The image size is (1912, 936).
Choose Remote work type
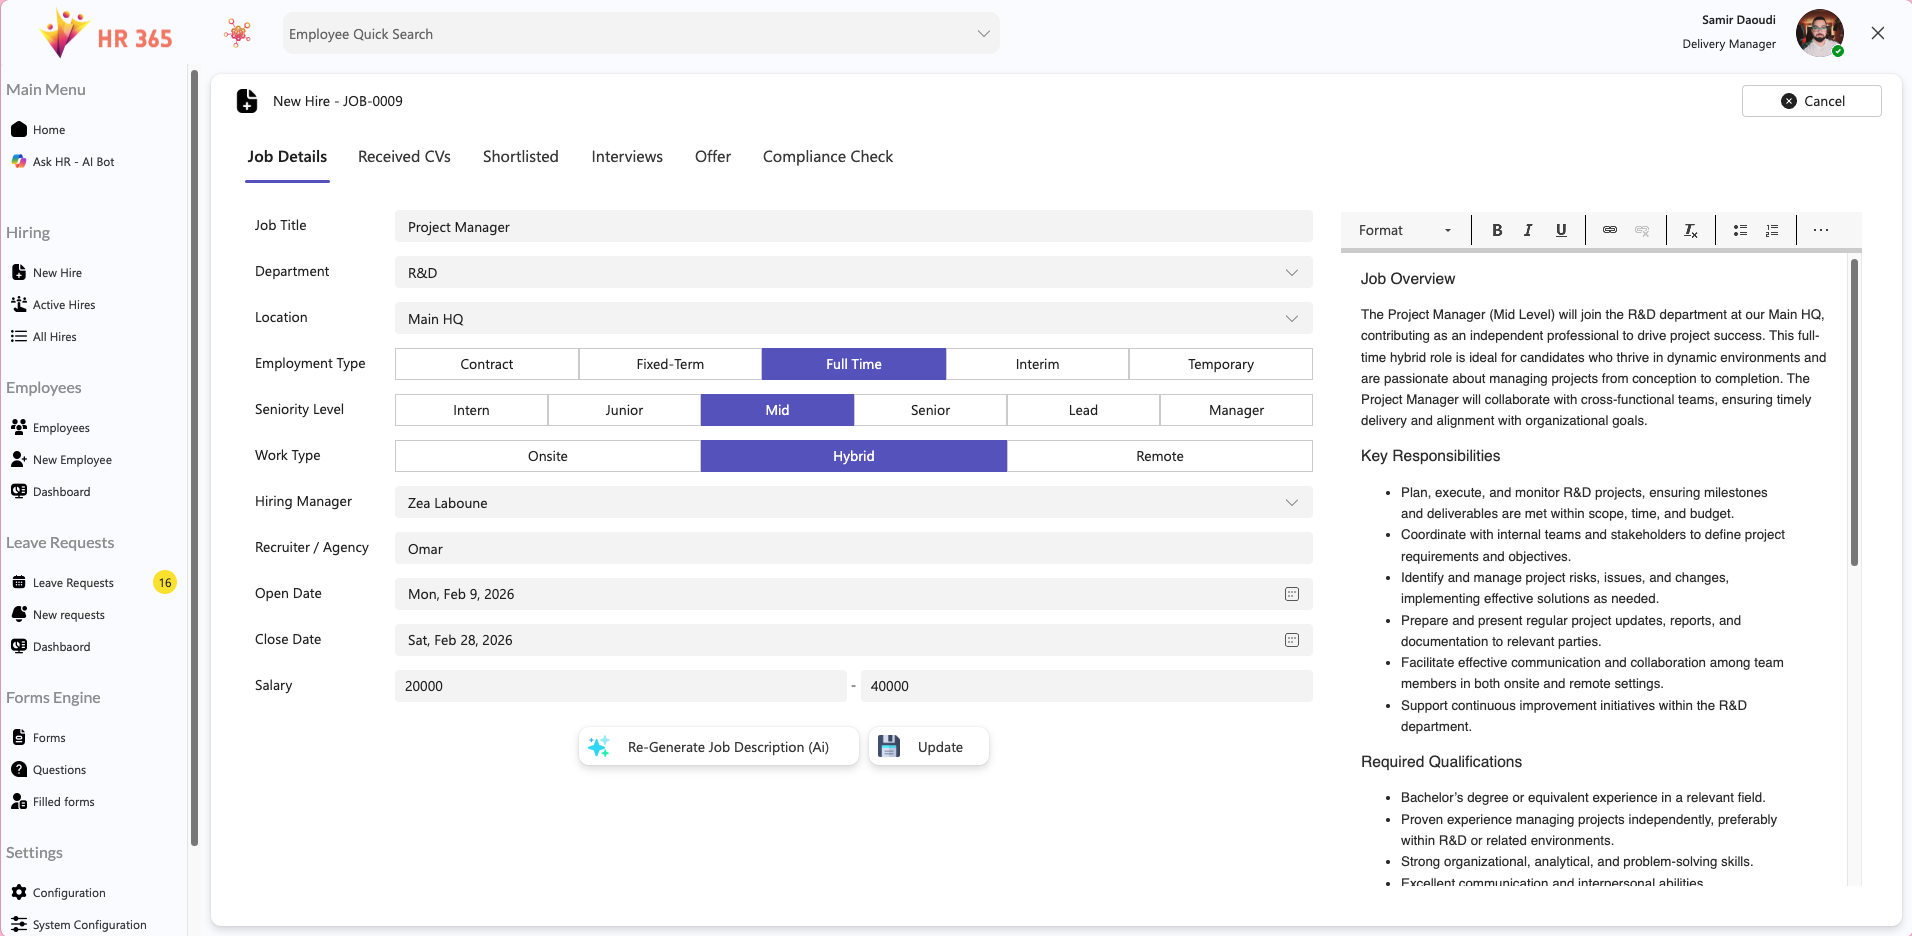click(1159, 456)
